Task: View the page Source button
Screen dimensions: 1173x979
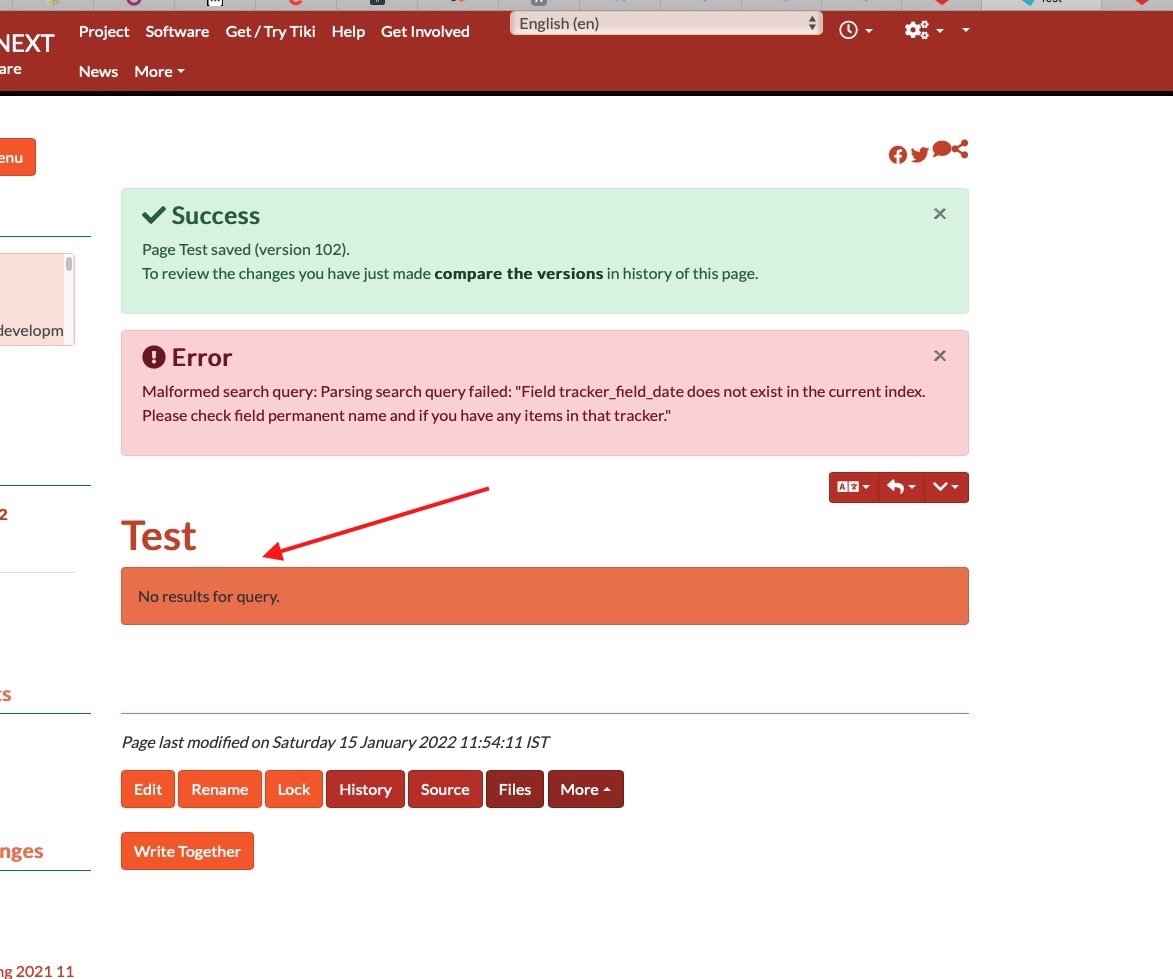Action: click(x=445, y=789)
